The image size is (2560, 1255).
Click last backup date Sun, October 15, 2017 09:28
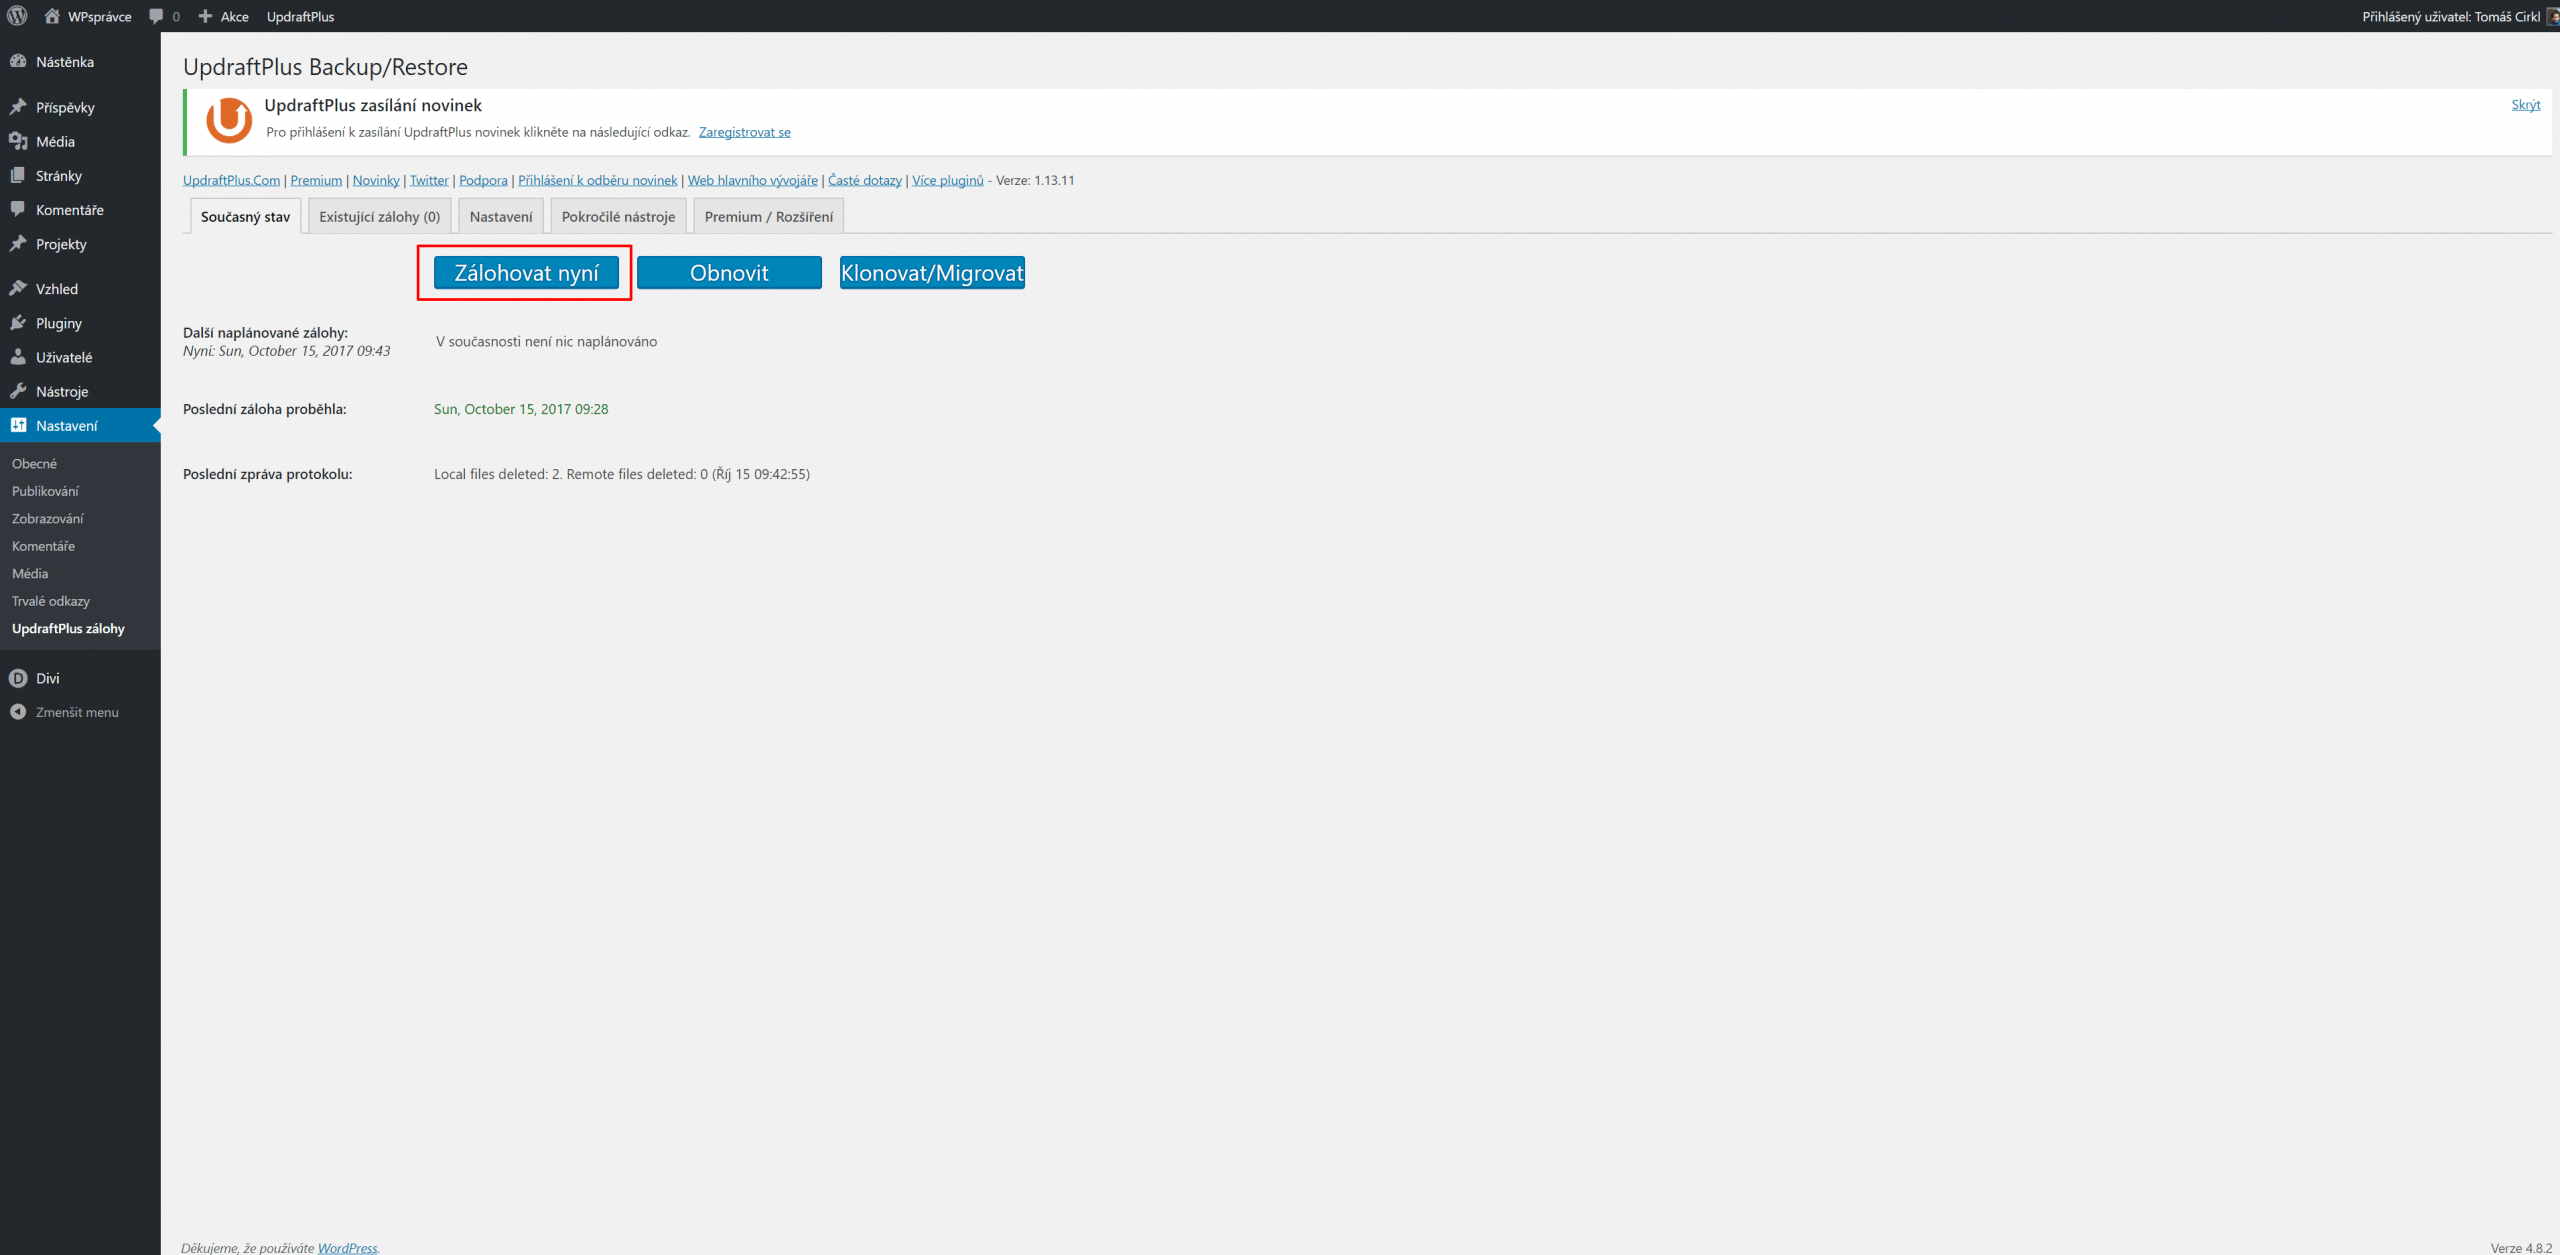(x=521, y=409)
